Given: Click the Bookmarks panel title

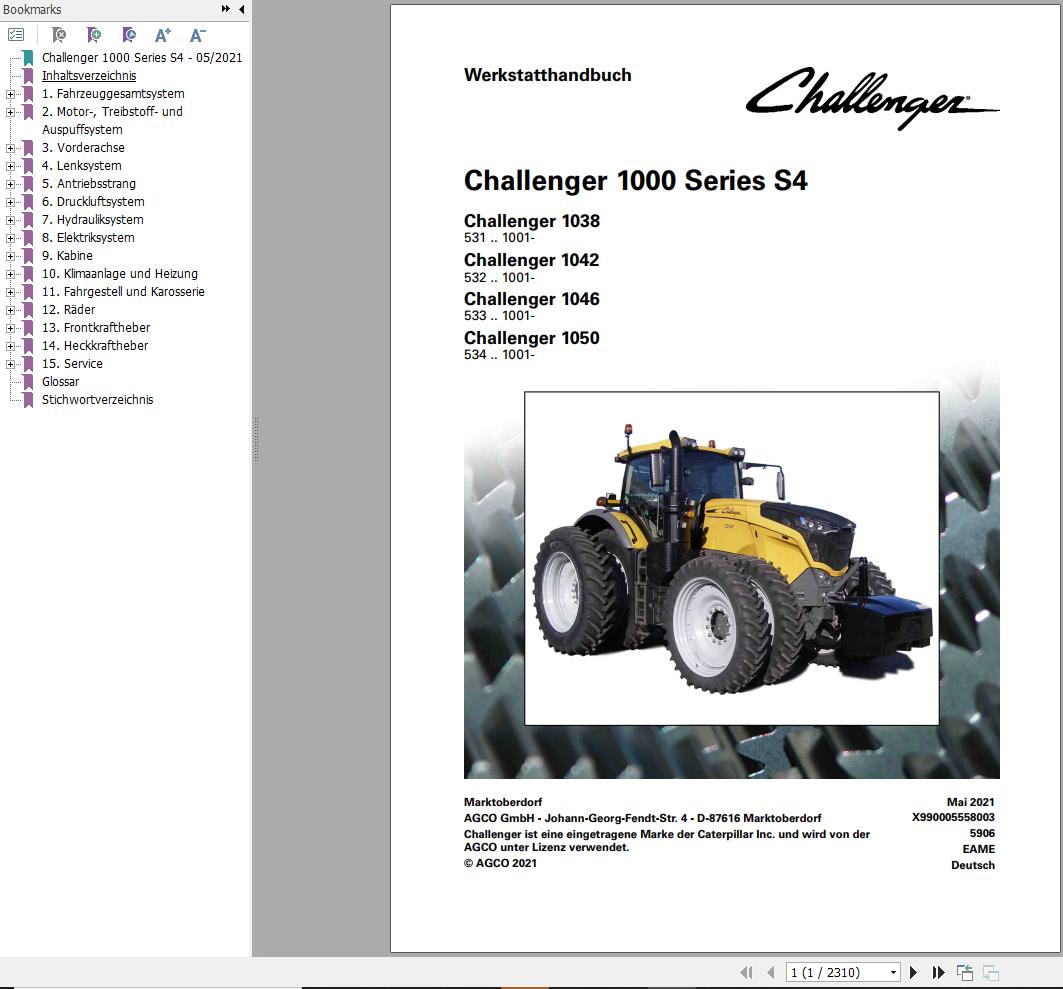Looking at the screenshot, I should (32, 9).
